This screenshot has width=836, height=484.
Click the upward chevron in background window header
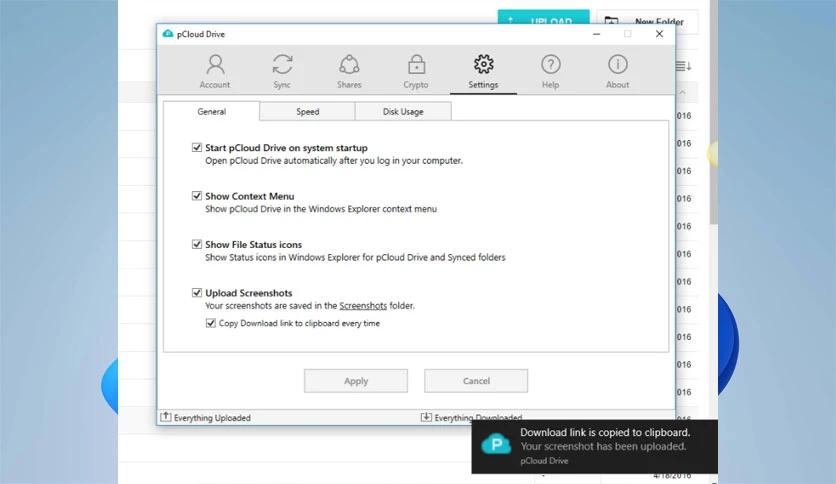(x=682, y=93)
